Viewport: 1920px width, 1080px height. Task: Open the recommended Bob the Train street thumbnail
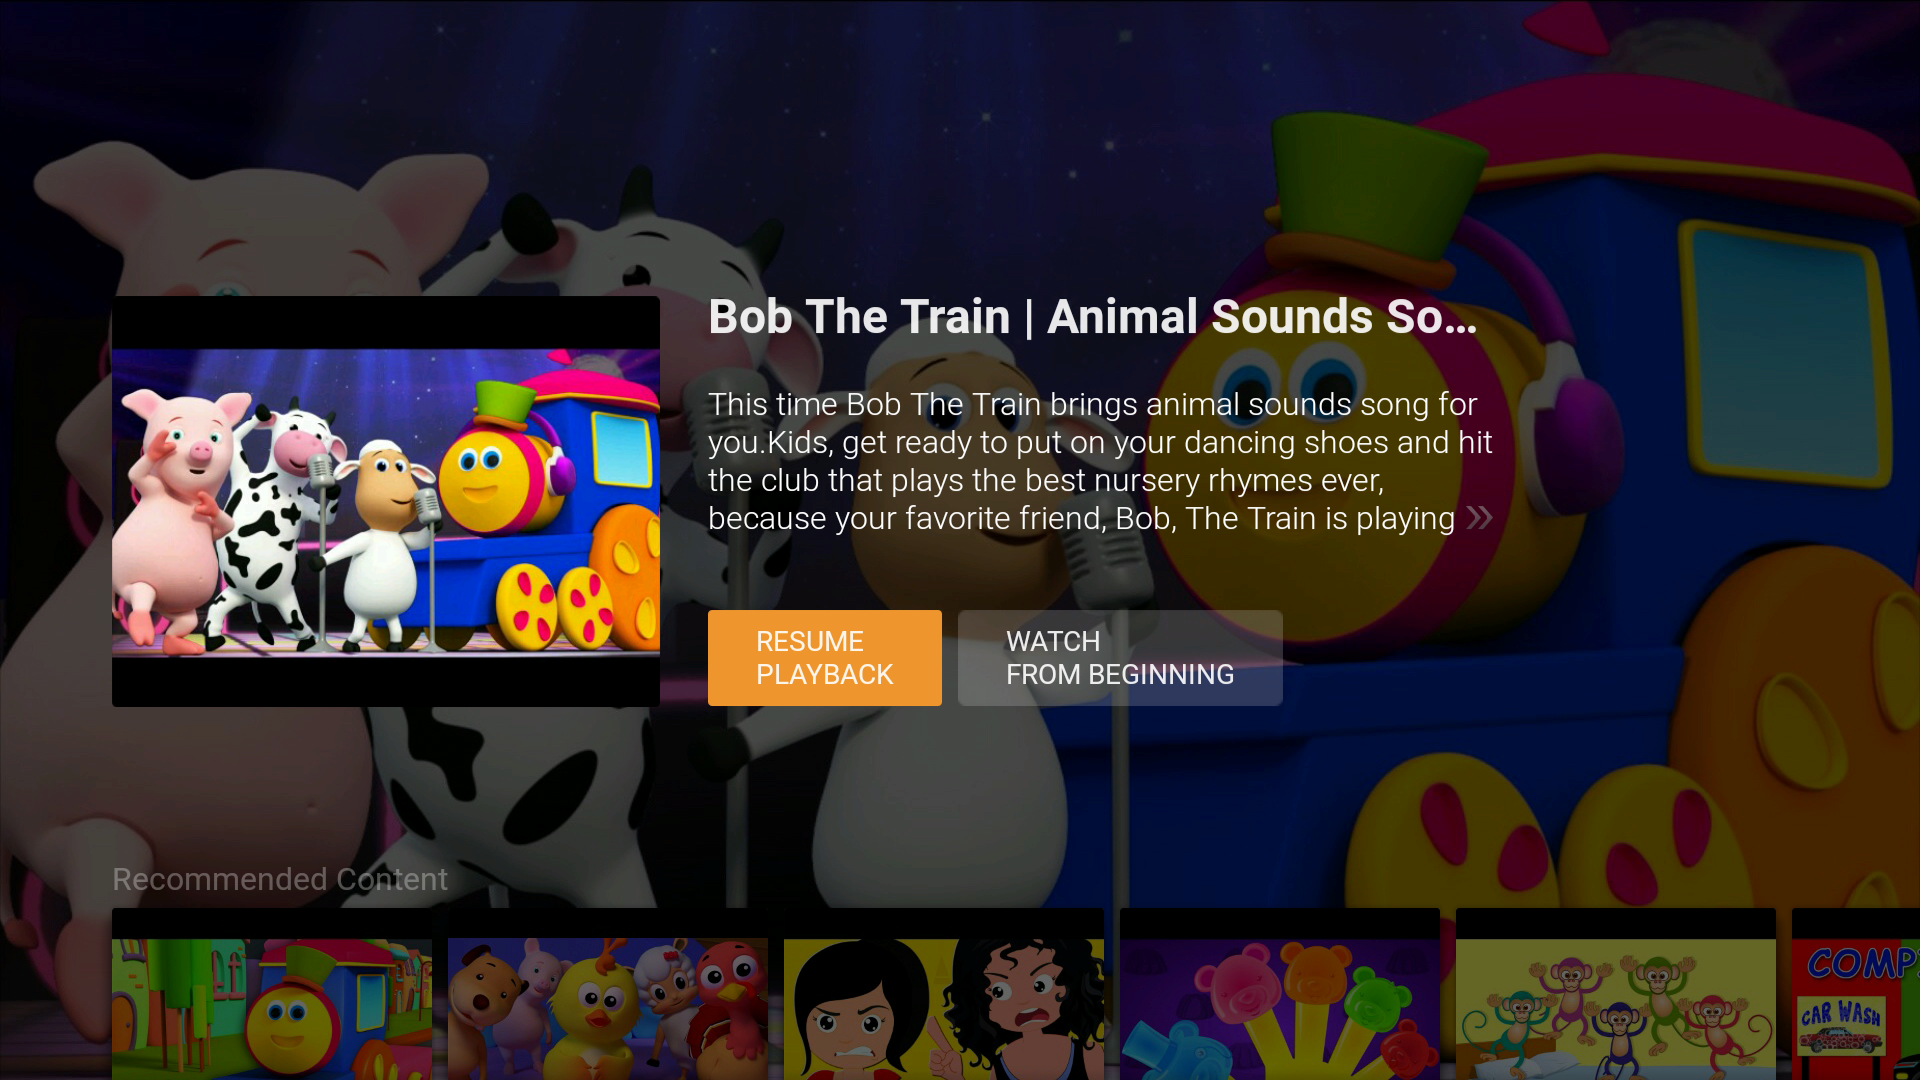pos(272,994)
